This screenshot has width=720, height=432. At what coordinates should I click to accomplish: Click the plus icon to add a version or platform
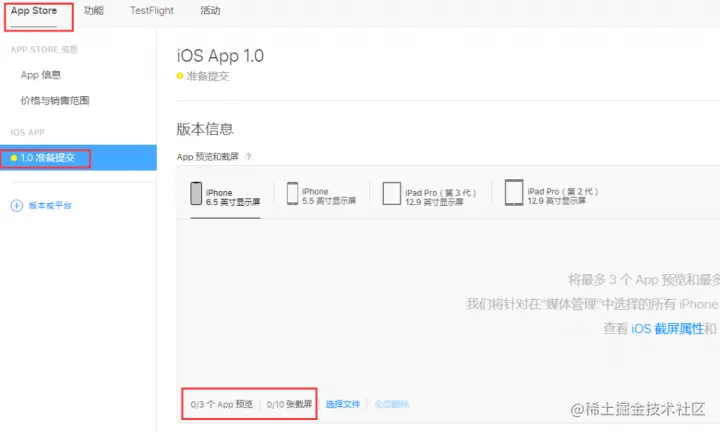tap(17, 205)
